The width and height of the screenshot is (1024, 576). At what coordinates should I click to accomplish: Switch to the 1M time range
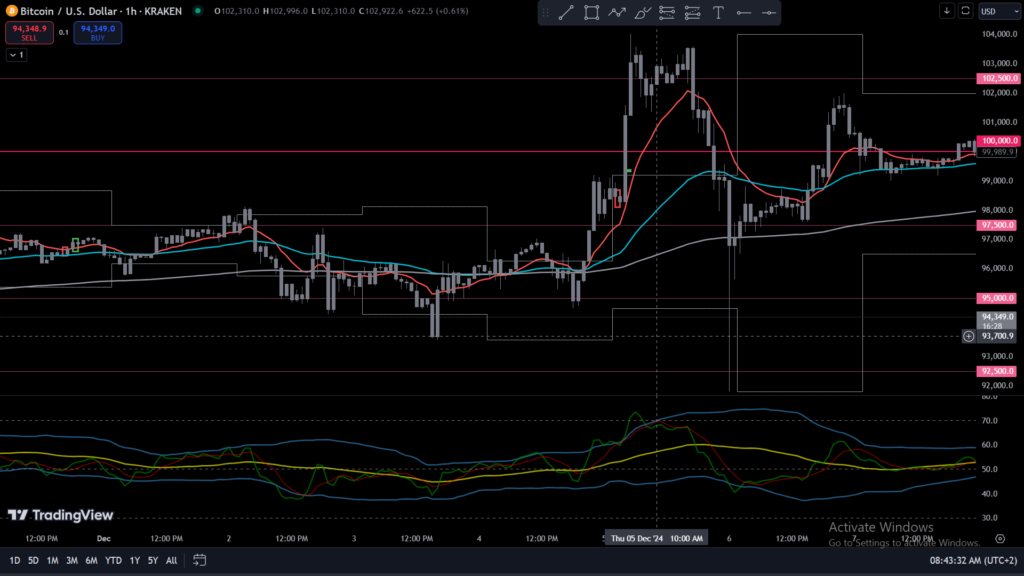point(52,560)
